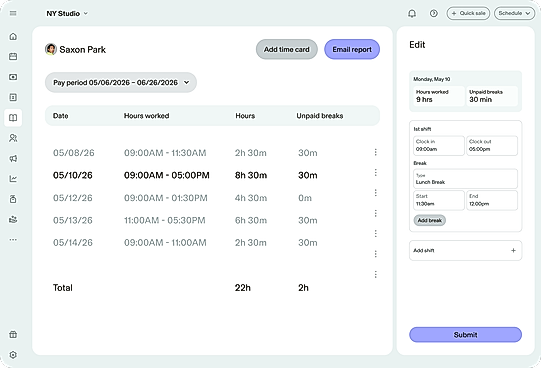541x368 pixels.
Task: Click the 11:00AM - 05:30PM hours cell
Action: pos(165,220)
